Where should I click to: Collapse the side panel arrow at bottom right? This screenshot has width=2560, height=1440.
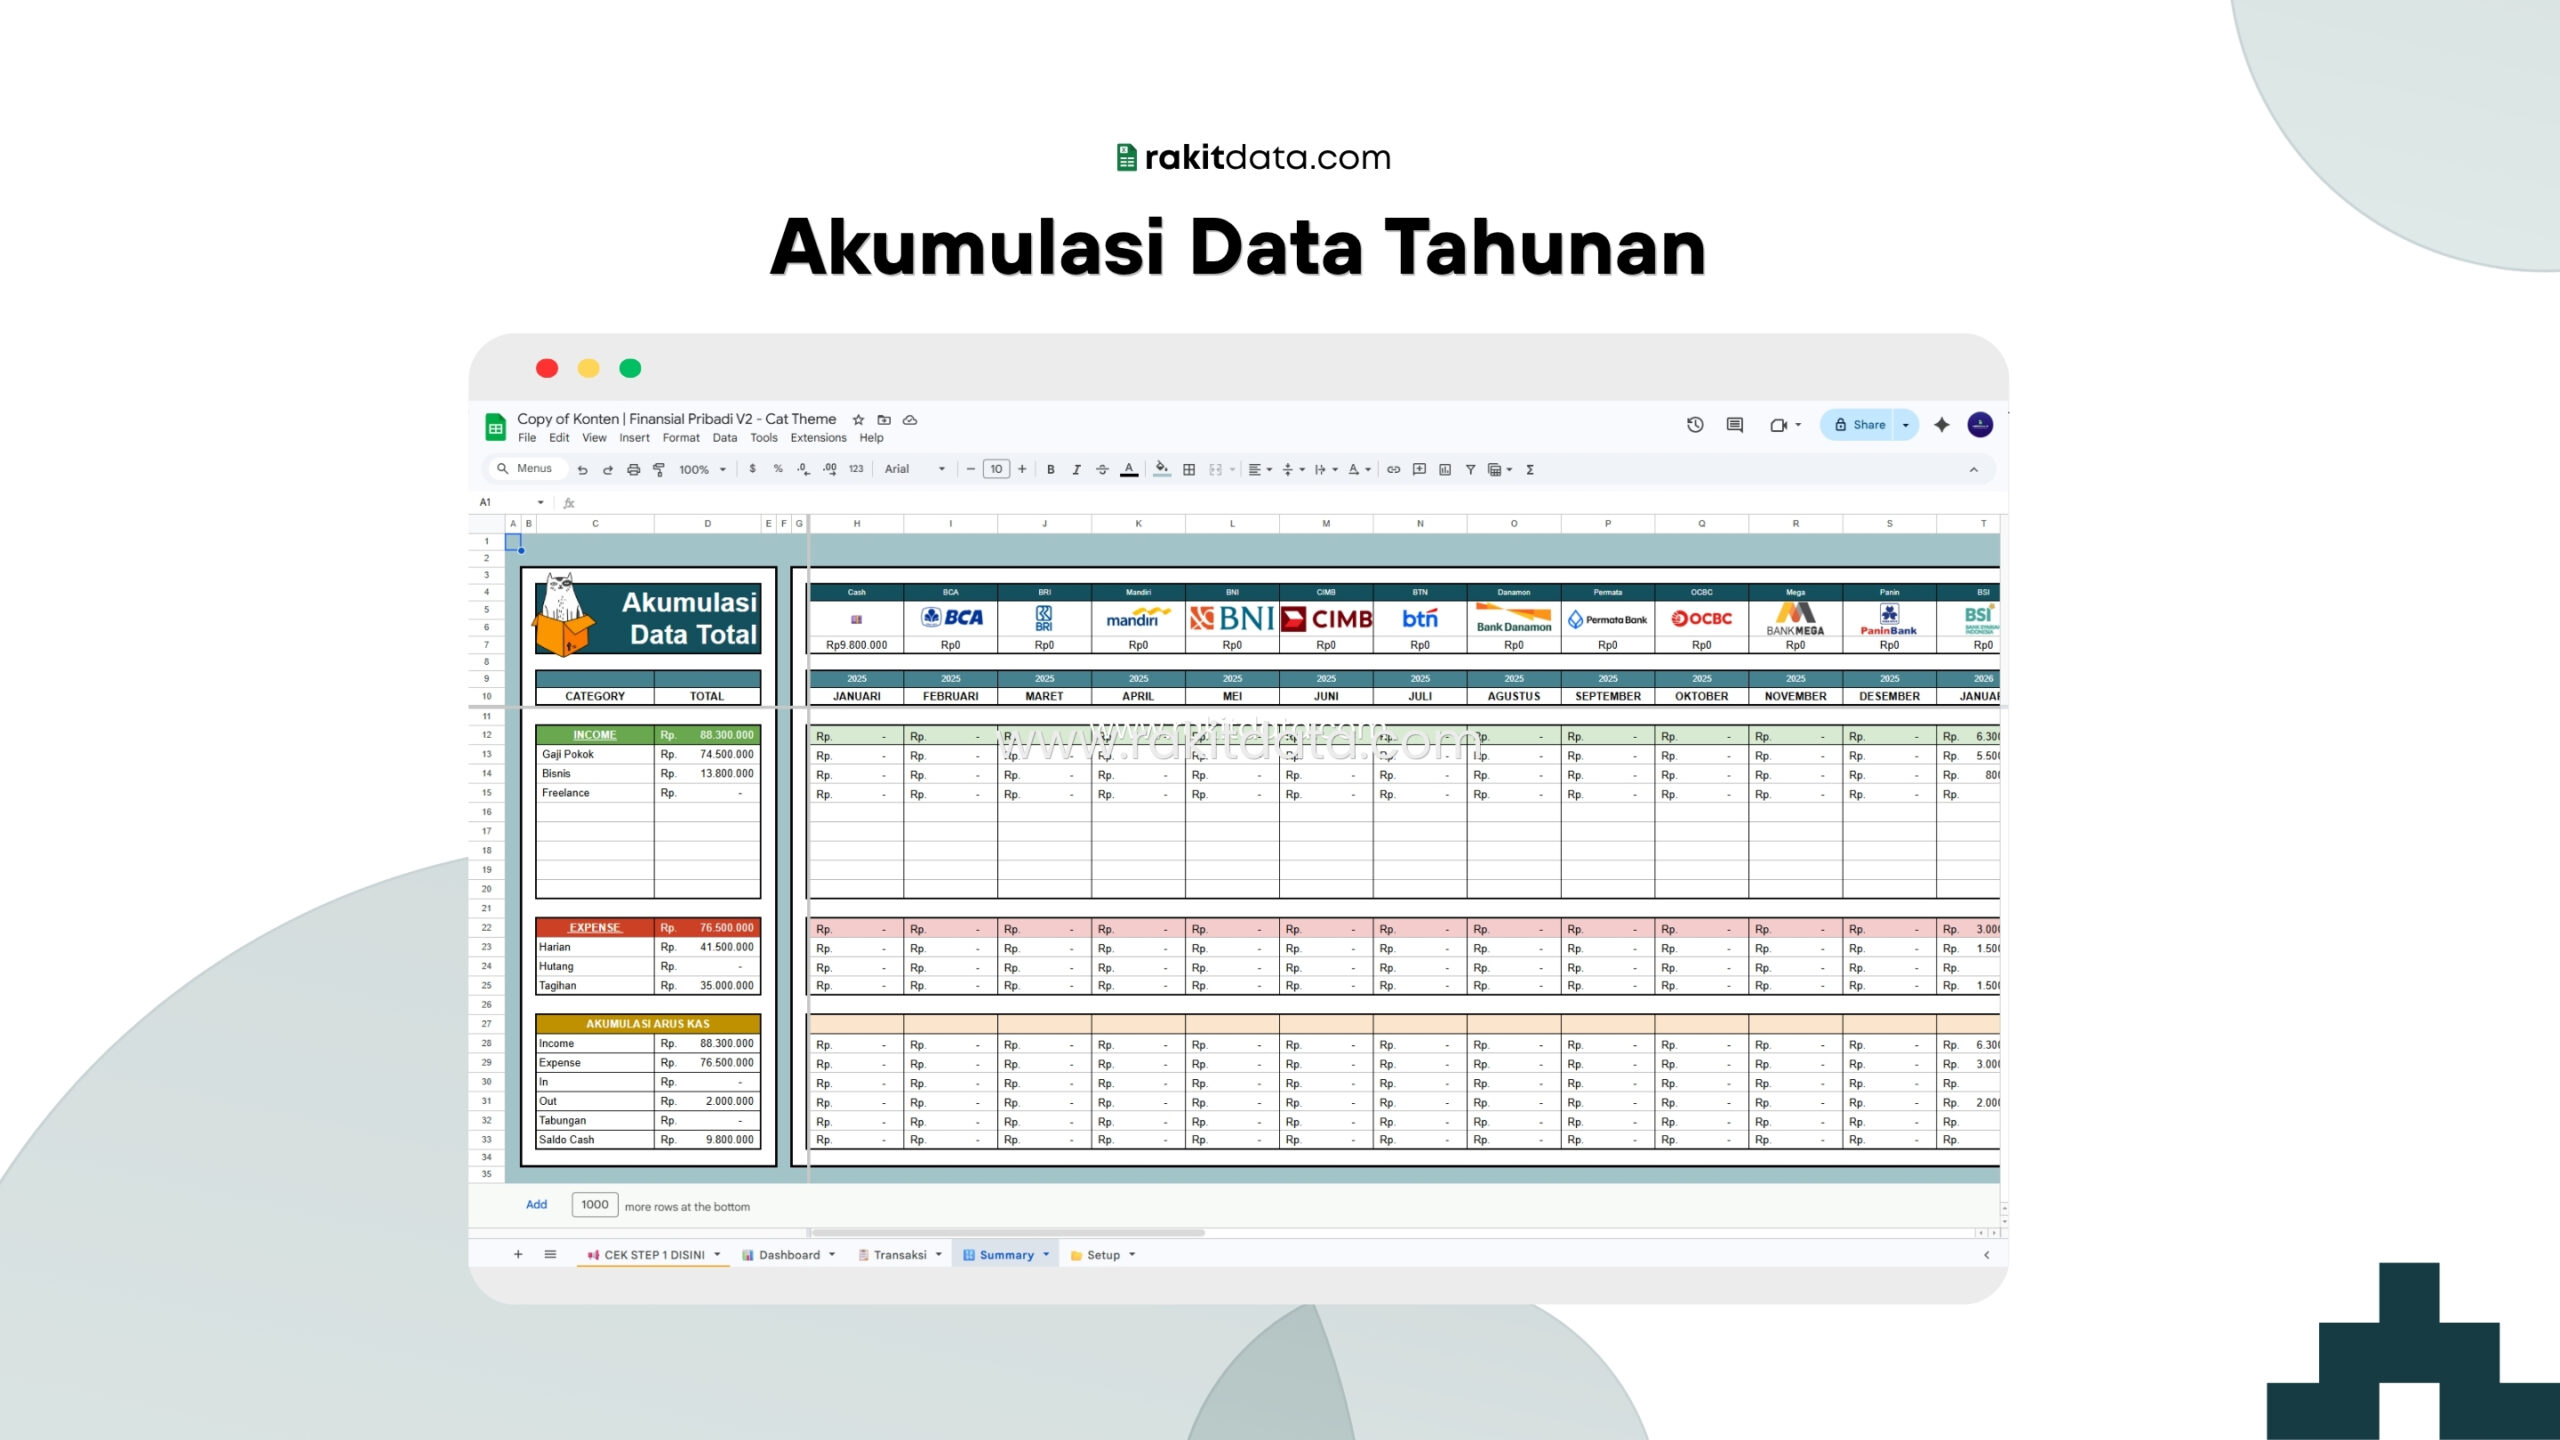[1987, 1255]
